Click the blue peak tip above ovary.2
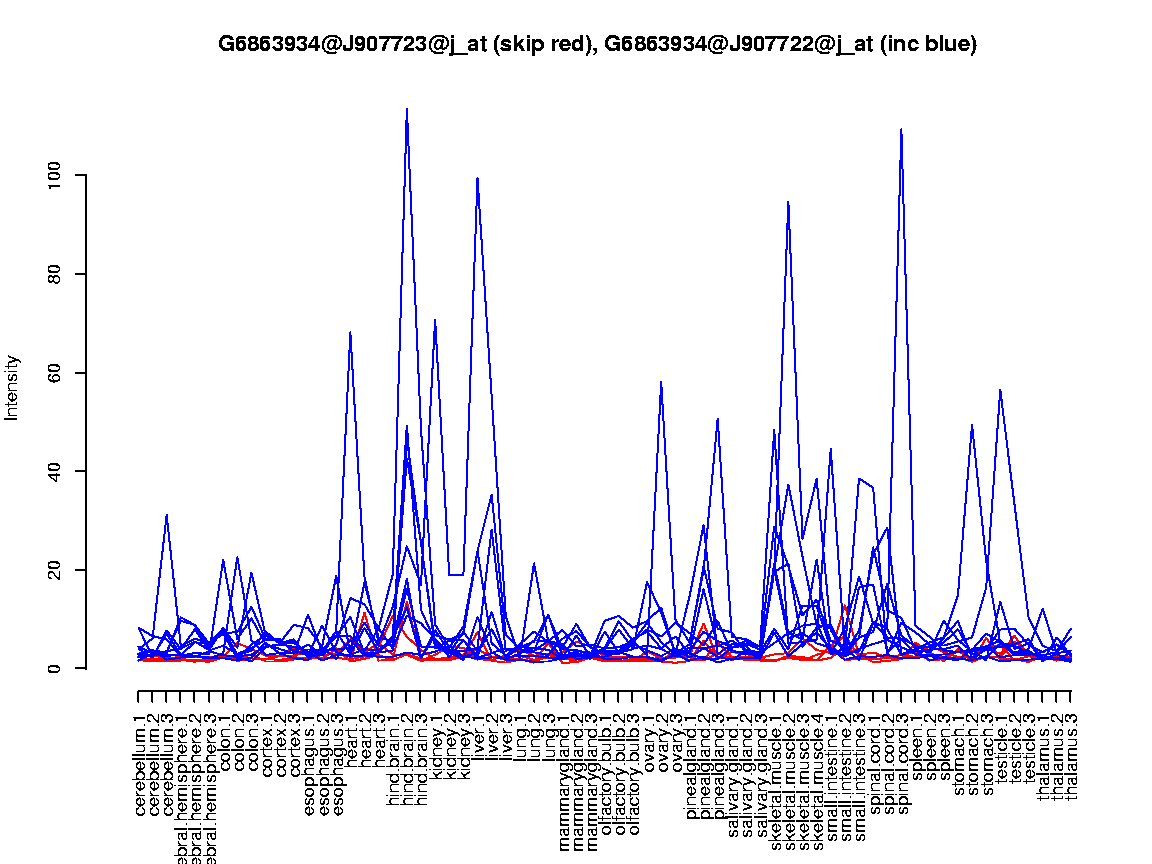 (x=661, y=382)
